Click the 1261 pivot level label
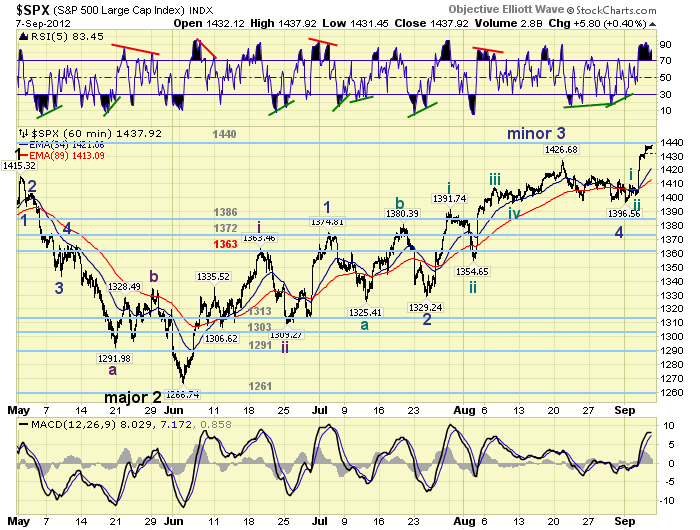 (x=260, y=386)
